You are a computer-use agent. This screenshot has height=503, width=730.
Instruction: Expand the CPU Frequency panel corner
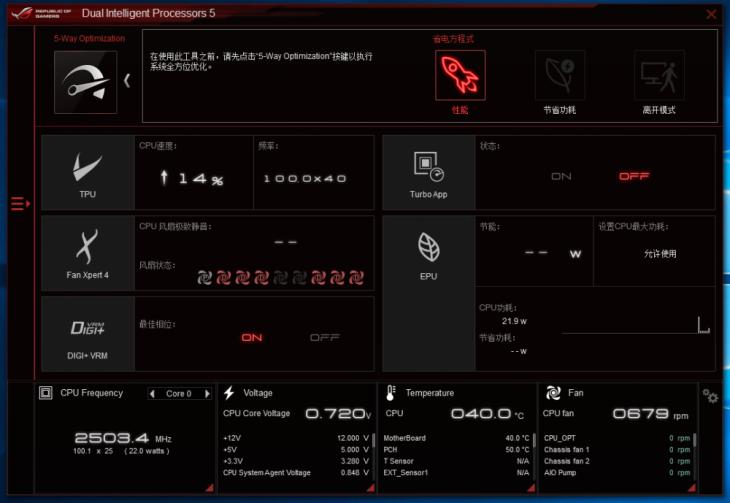(210, 488)
